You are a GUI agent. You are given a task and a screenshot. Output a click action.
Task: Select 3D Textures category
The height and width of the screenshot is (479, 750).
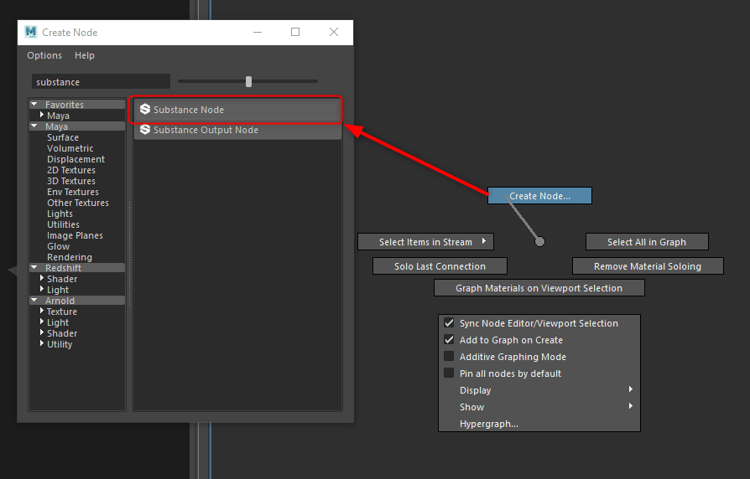click(71, 181)
